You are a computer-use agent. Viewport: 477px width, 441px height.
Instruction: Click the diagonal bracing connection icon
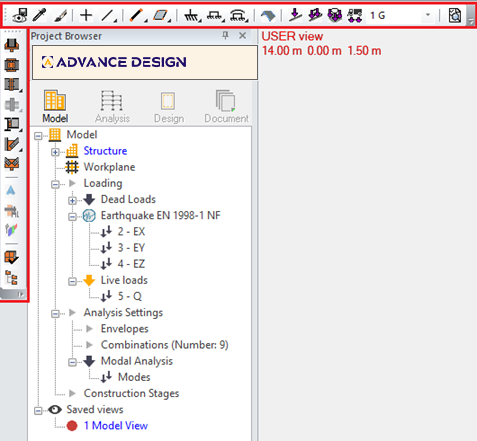[x=13, y=144]
